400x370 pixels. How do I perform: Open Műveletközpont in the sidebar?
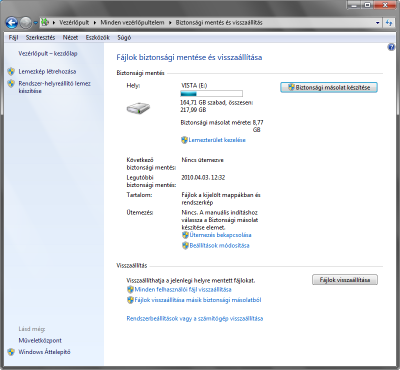40,340
